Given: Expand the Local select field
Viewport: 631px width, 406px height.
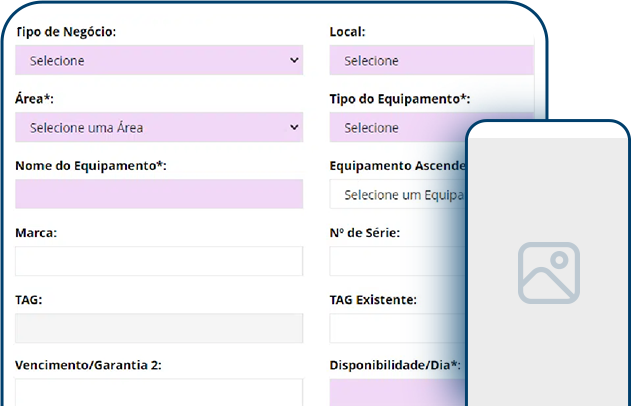Looking at the screenshot, I should click(431, 61).
